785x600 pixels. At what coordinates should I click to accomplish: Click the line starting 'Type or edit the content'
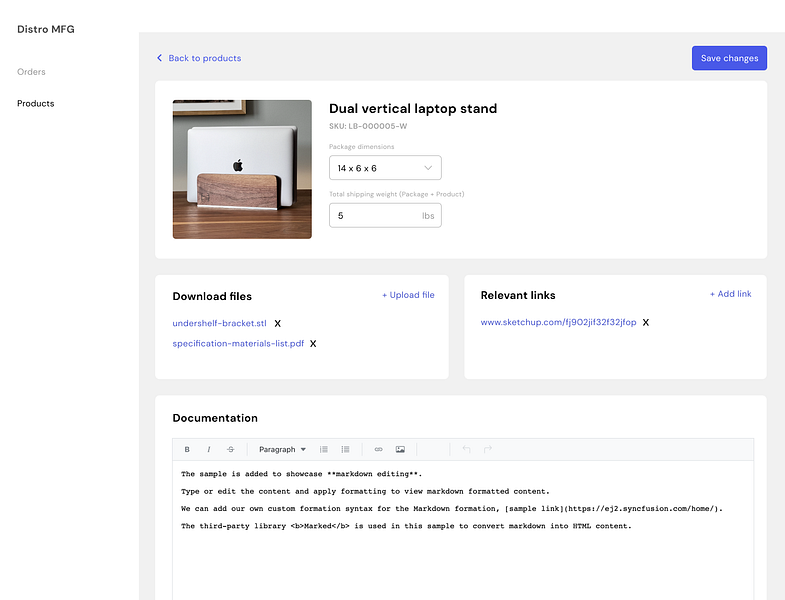(x=365, y=491)
